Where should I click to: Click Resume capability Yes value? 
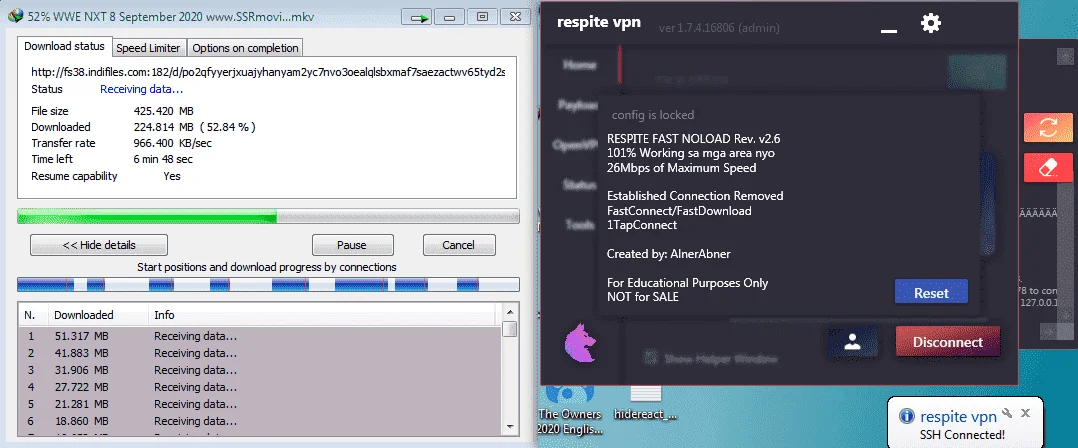coord(172,176)
